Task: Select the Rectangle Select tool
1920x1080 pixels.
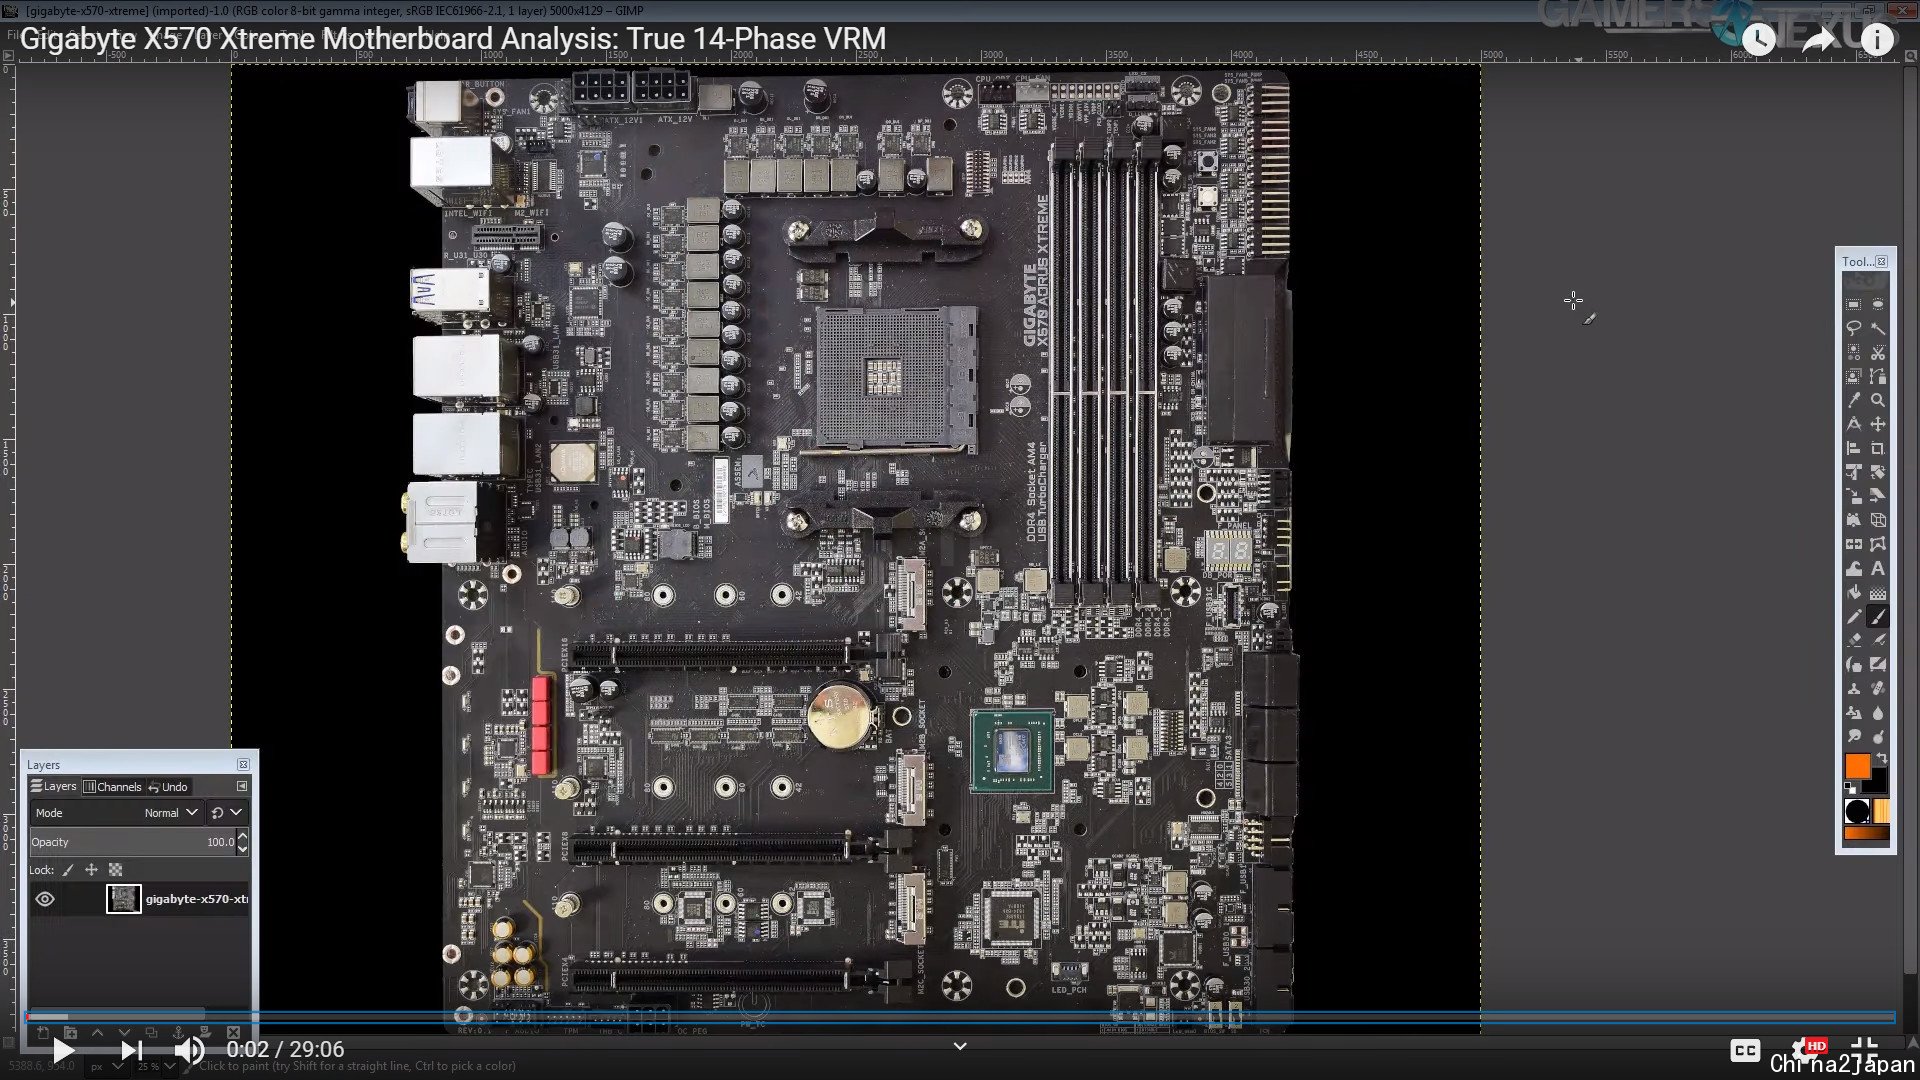Action: (x=1854, y=304)
